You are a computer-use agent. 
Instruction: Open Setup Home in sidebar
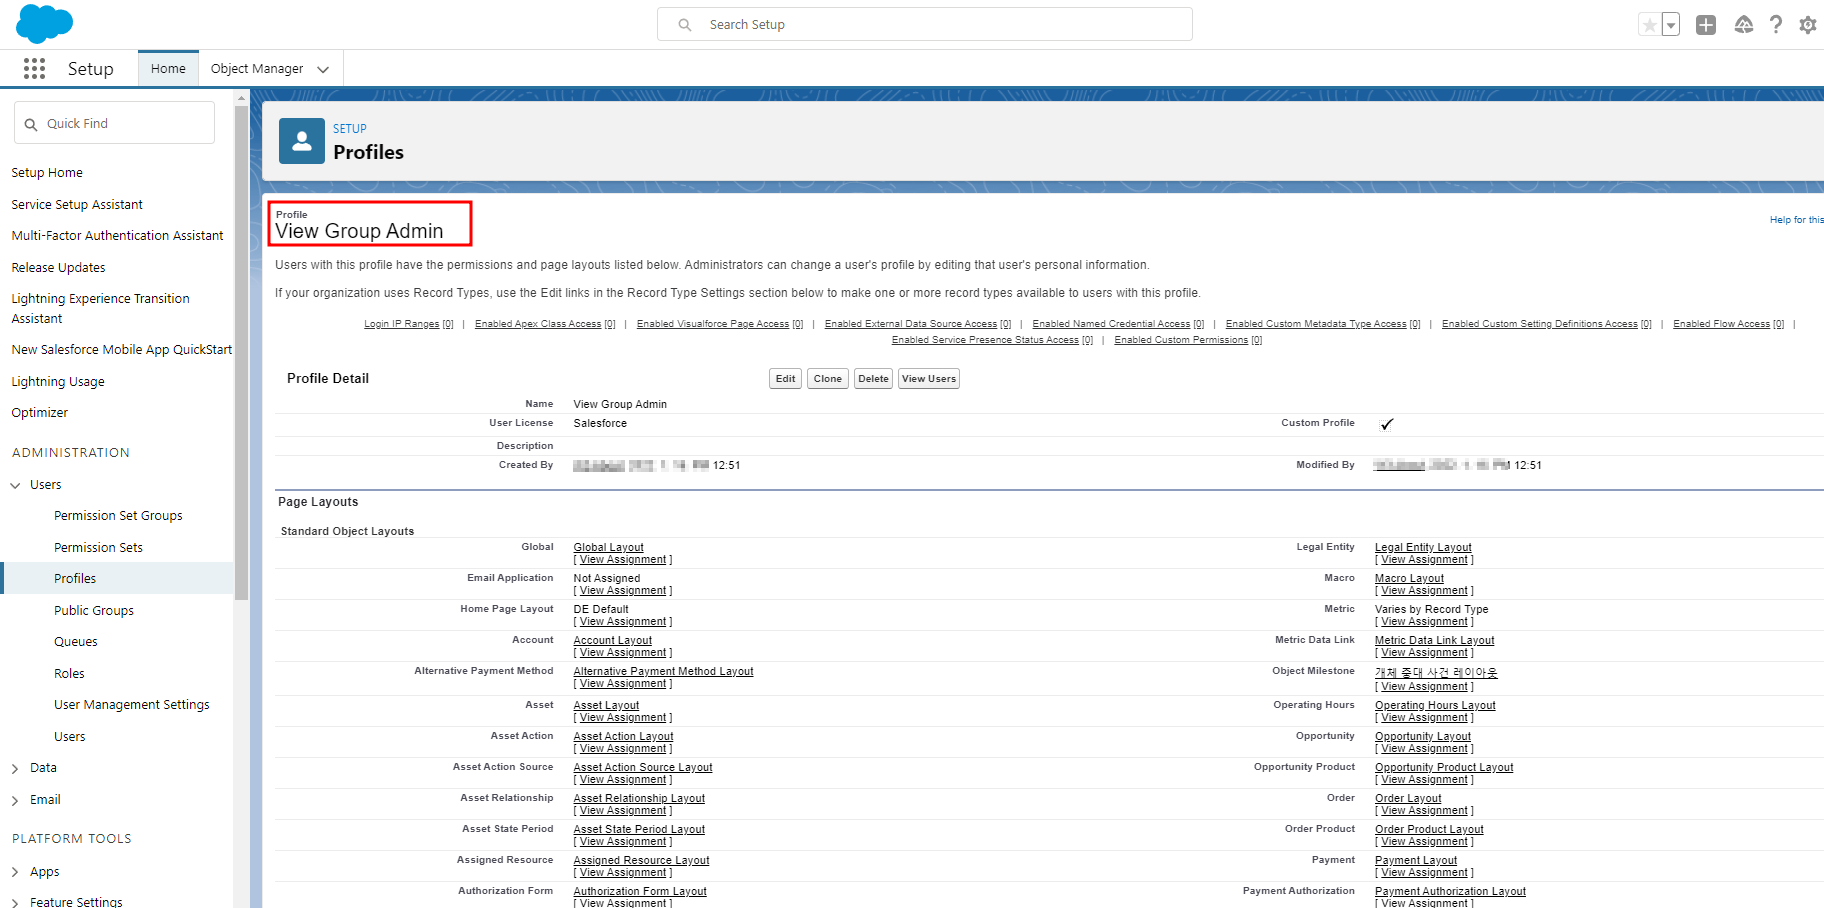point(47,173)
